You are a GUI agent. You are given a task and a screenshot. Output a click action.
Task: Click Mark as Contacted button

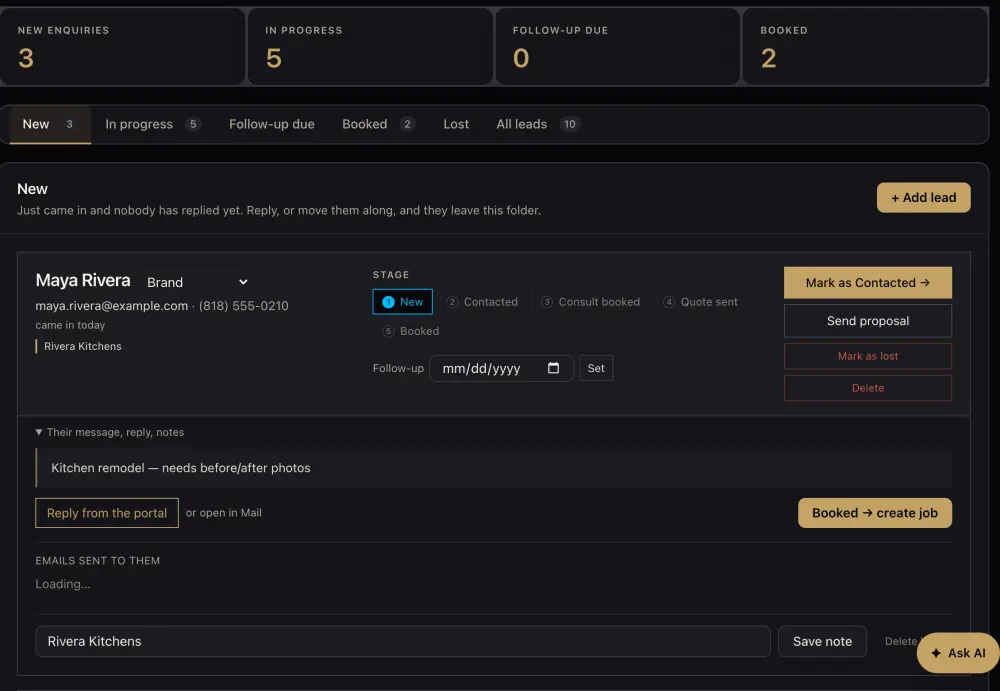point(867,283)
